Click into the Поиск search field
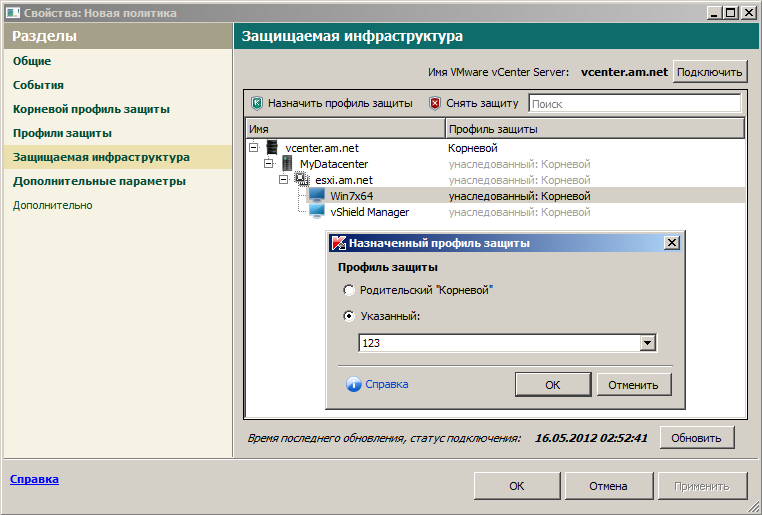The height and width of the screenshot is (515, 762). coord(635,103)
